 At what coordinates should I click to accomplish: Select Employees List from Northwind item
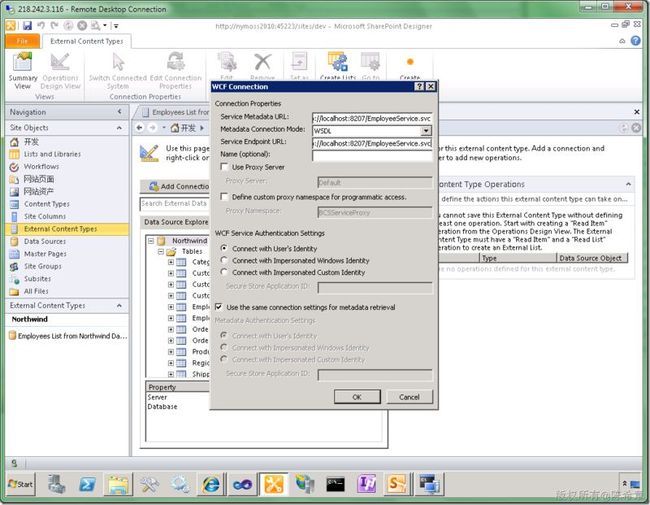point(68,336)
